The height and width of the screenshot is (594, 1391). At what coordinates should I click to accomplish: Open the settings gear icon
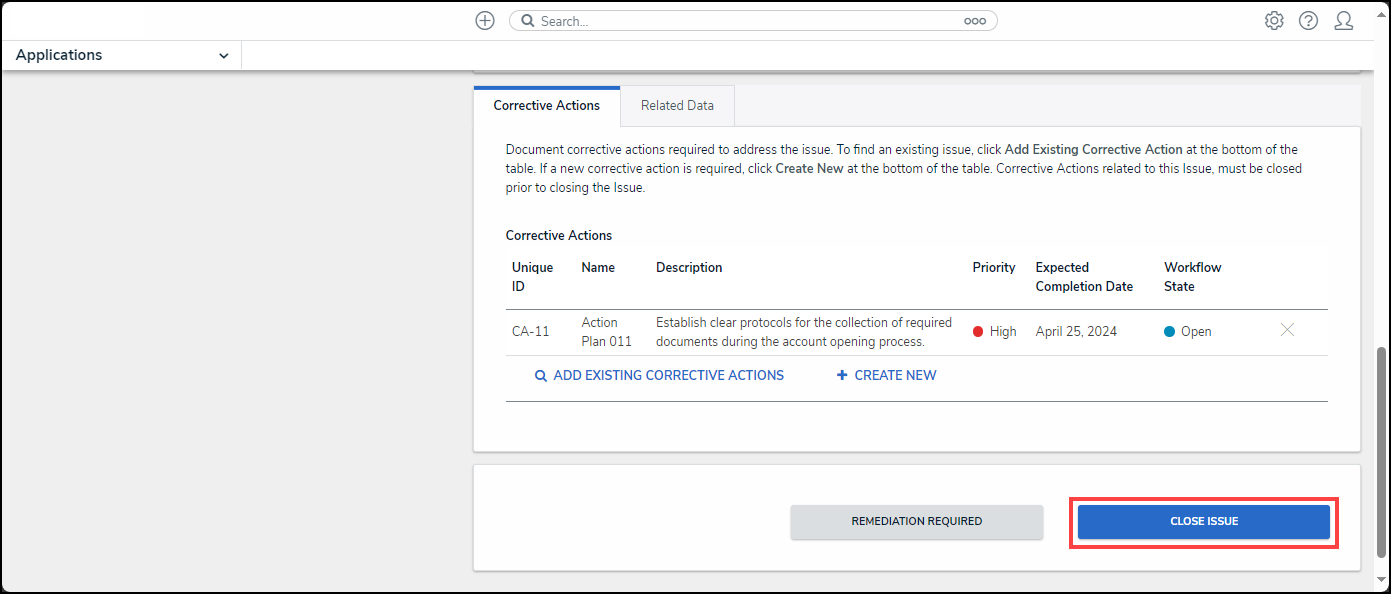(x=1274, y=21)
